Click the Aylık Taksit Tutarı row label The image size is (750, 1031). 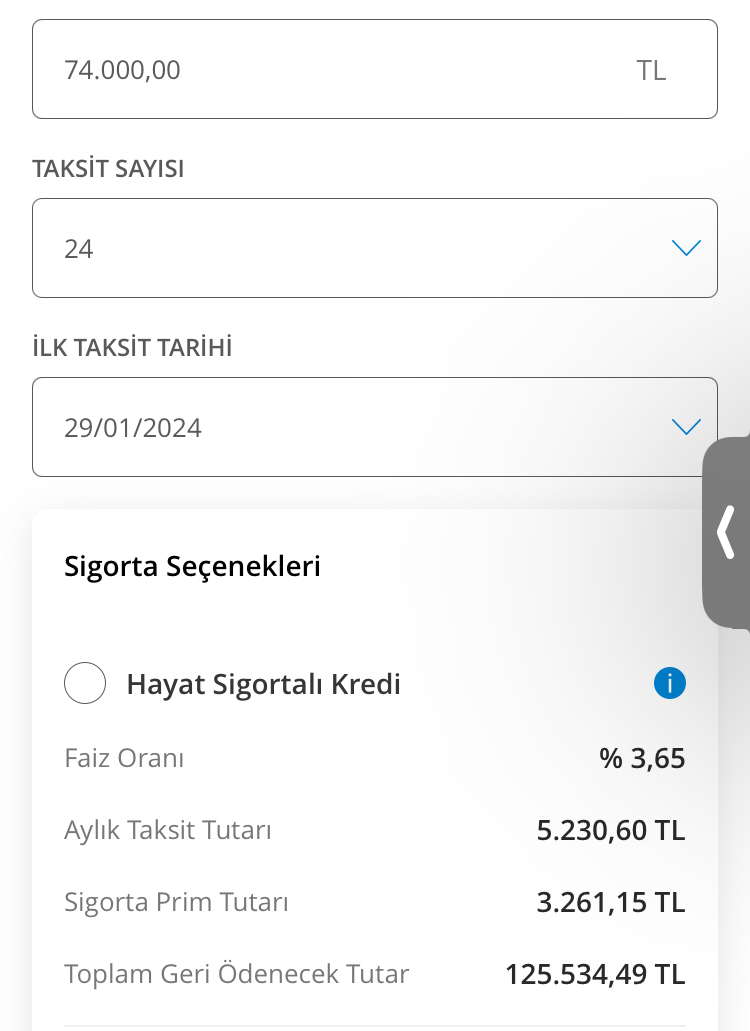[x=168, y=830]
